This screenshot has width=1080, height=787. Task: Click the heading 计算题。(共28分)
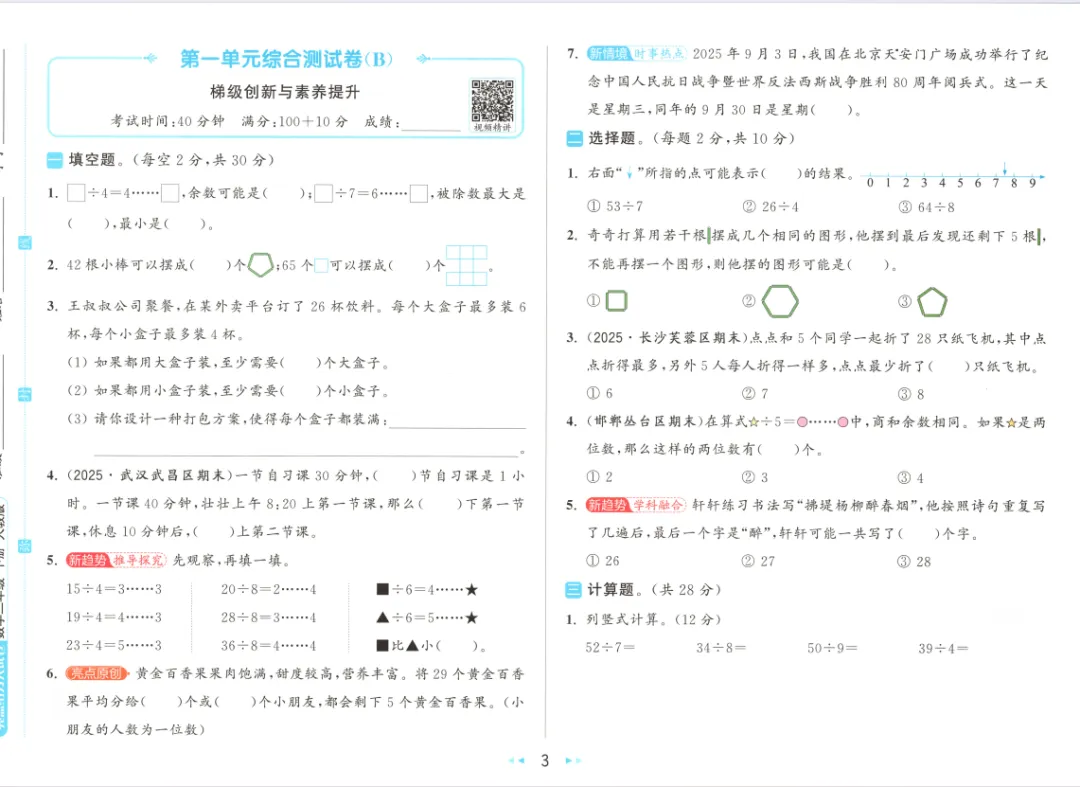point(654,589)
